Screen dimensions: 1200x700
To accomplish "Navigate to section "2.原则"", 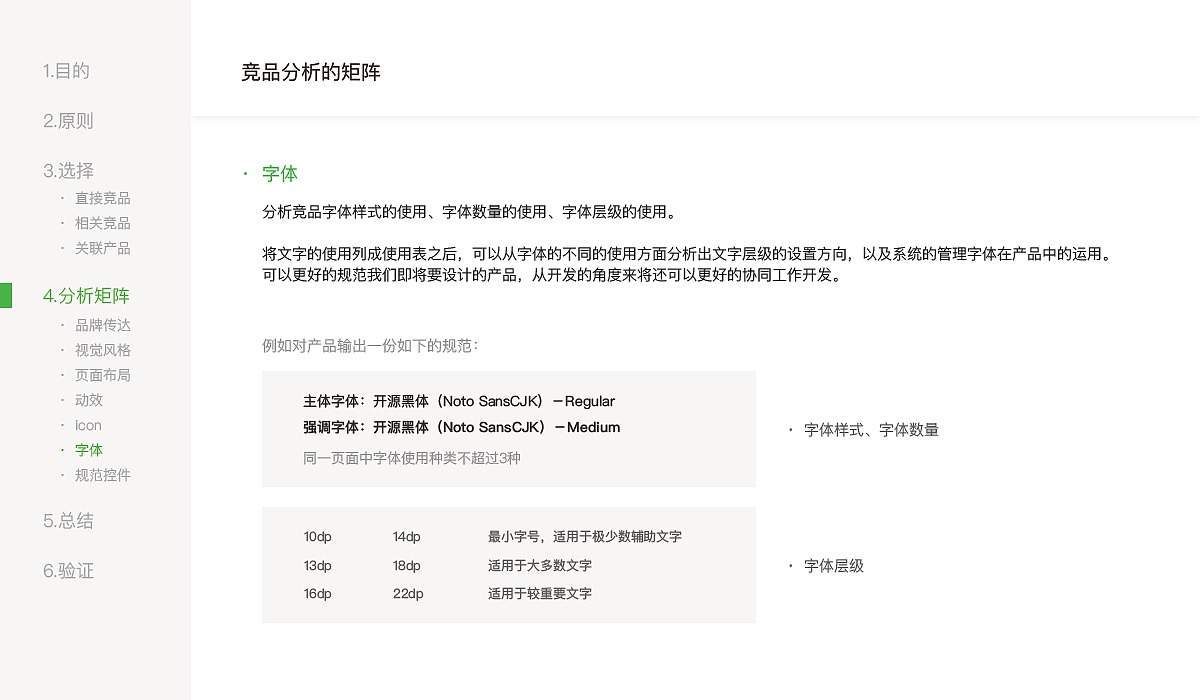I will (x=66, y=121).
